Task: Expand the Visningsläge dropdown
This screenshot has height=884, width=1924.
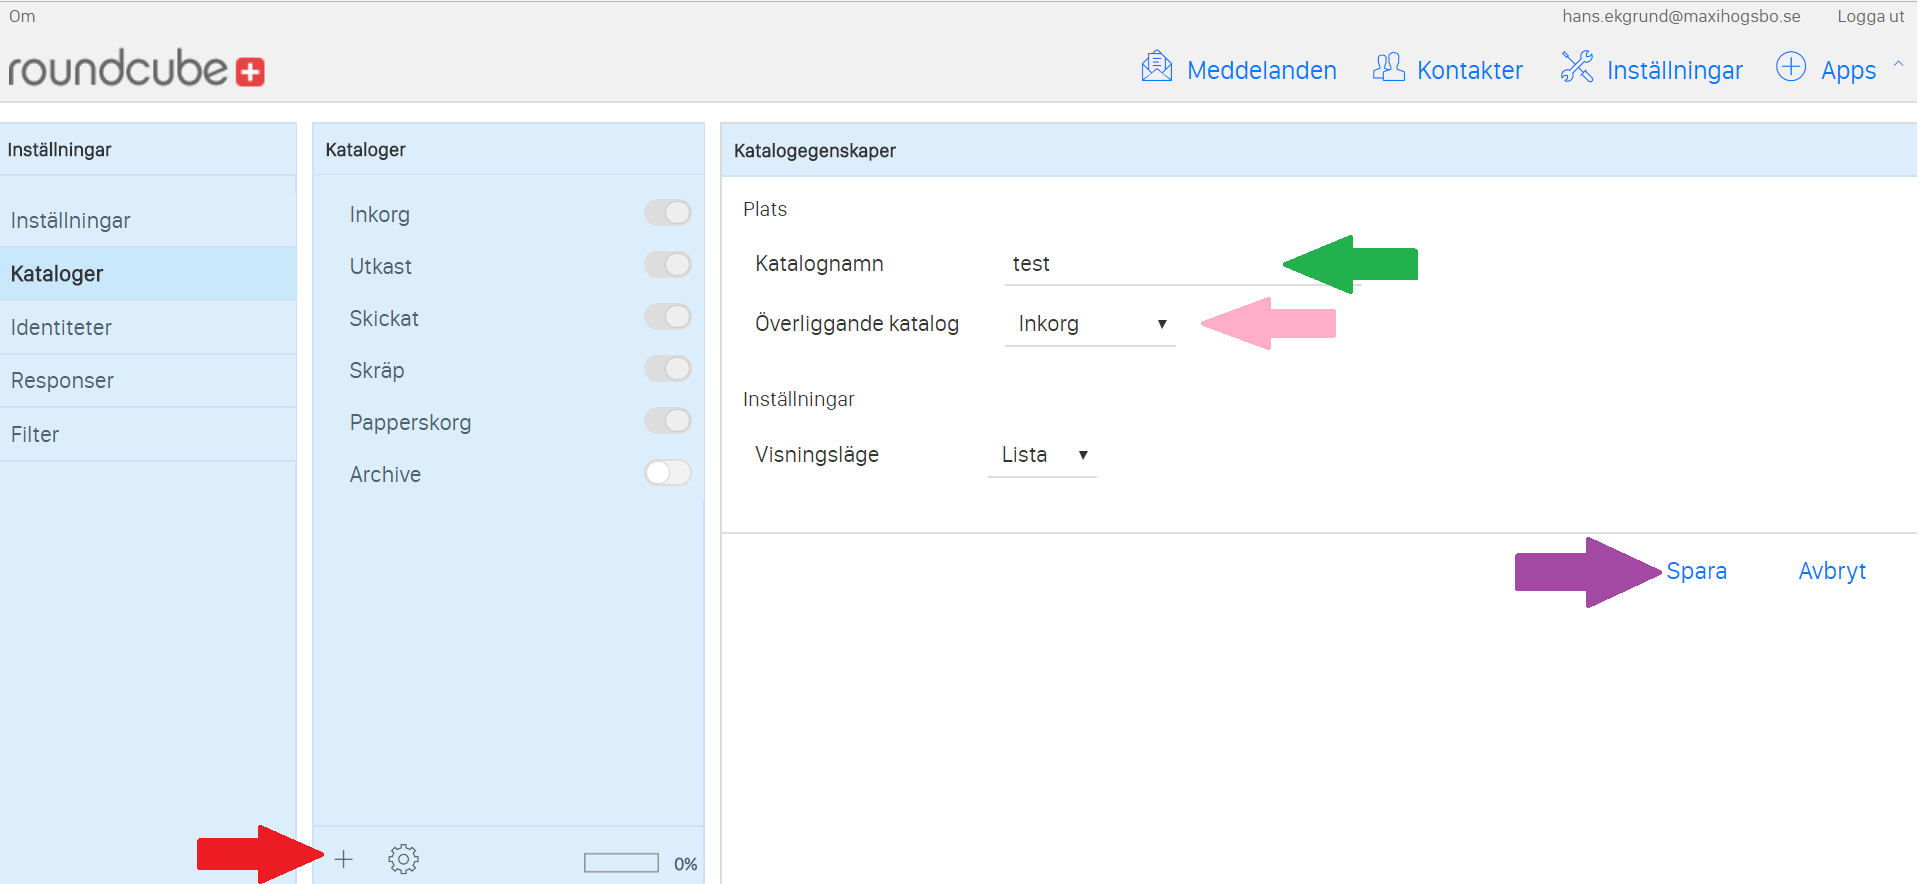Action: [1042, 455]
